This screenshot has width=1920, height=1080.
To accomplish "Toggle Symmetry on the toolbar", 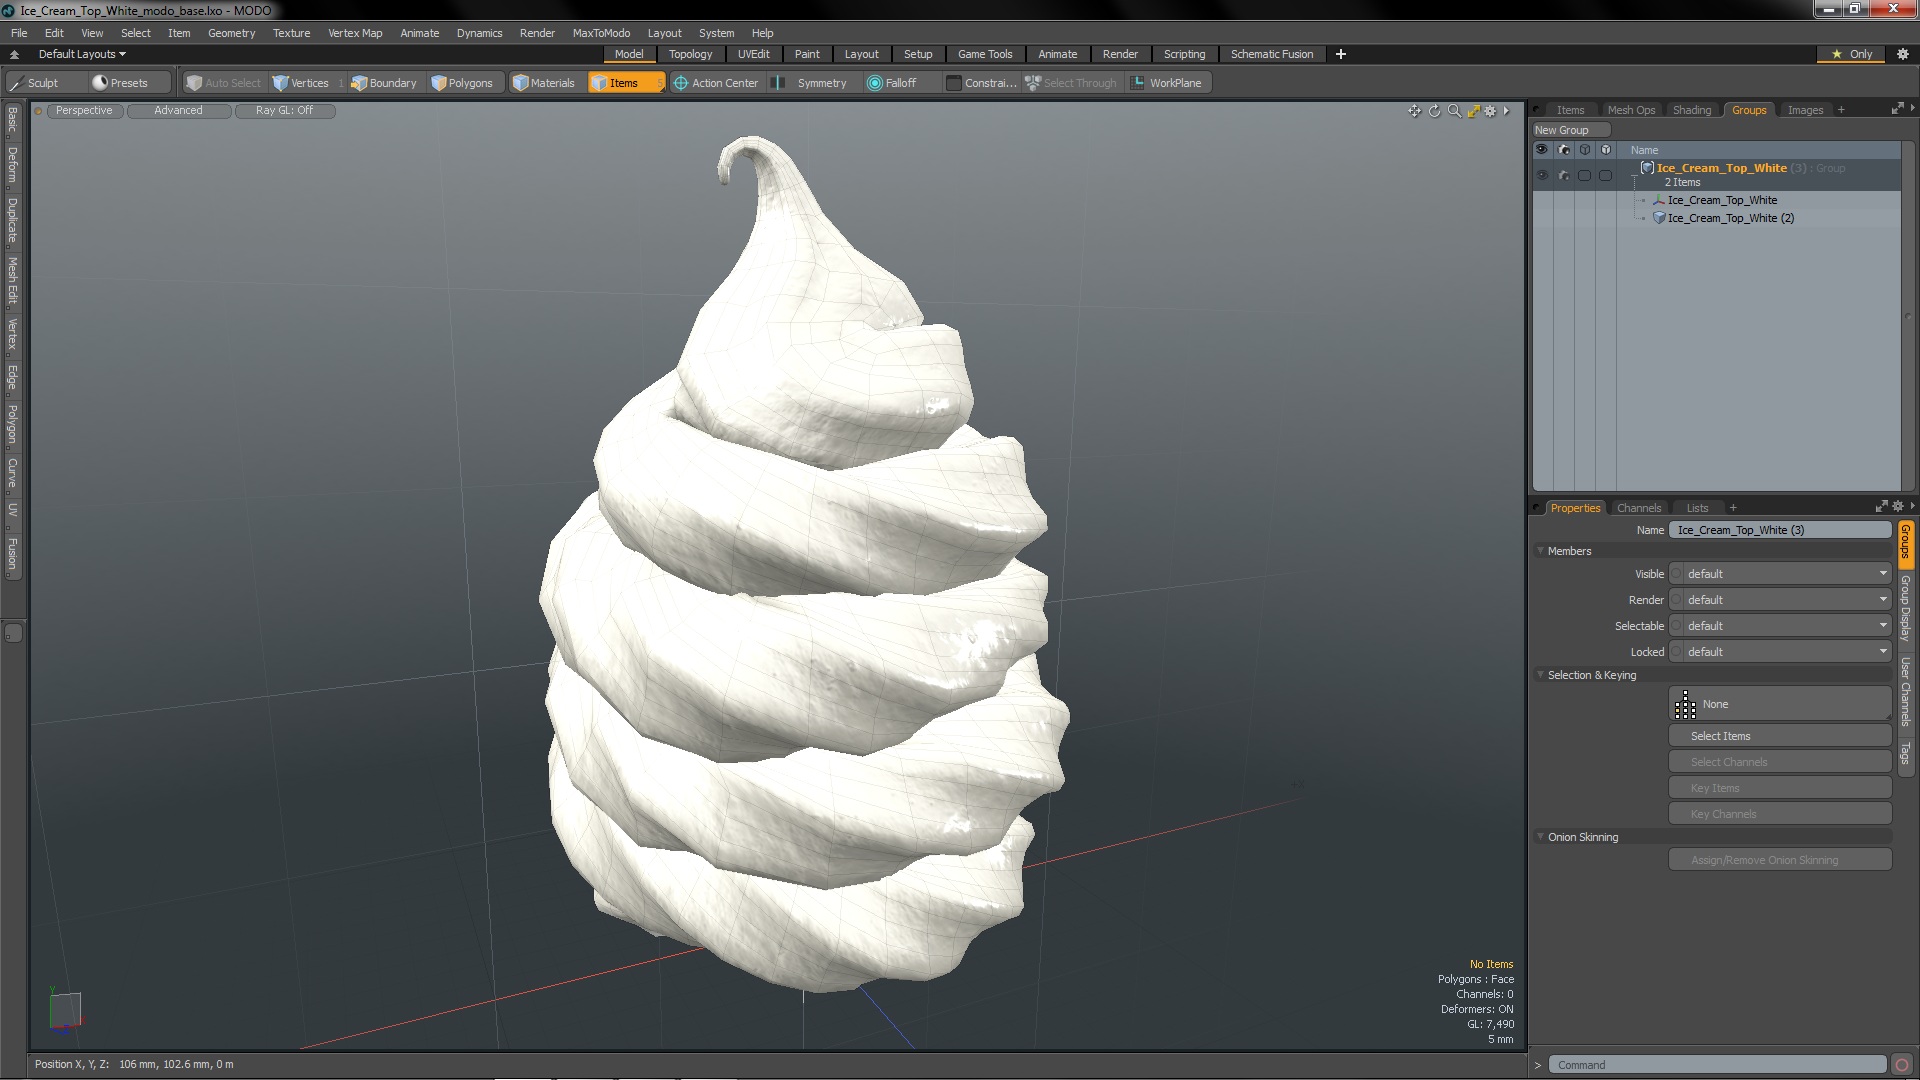I will [x=811, y=83].
